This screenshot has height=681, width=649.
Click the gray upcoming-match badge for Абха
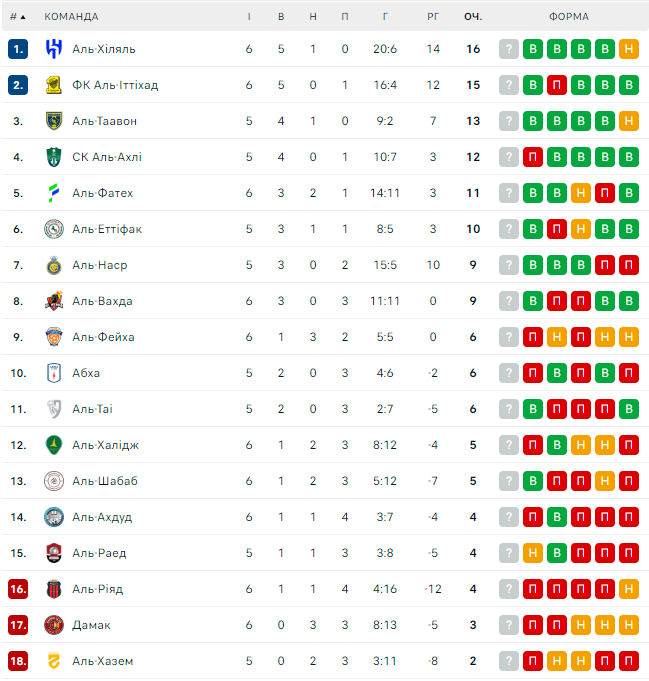click(x=509, y=373)
